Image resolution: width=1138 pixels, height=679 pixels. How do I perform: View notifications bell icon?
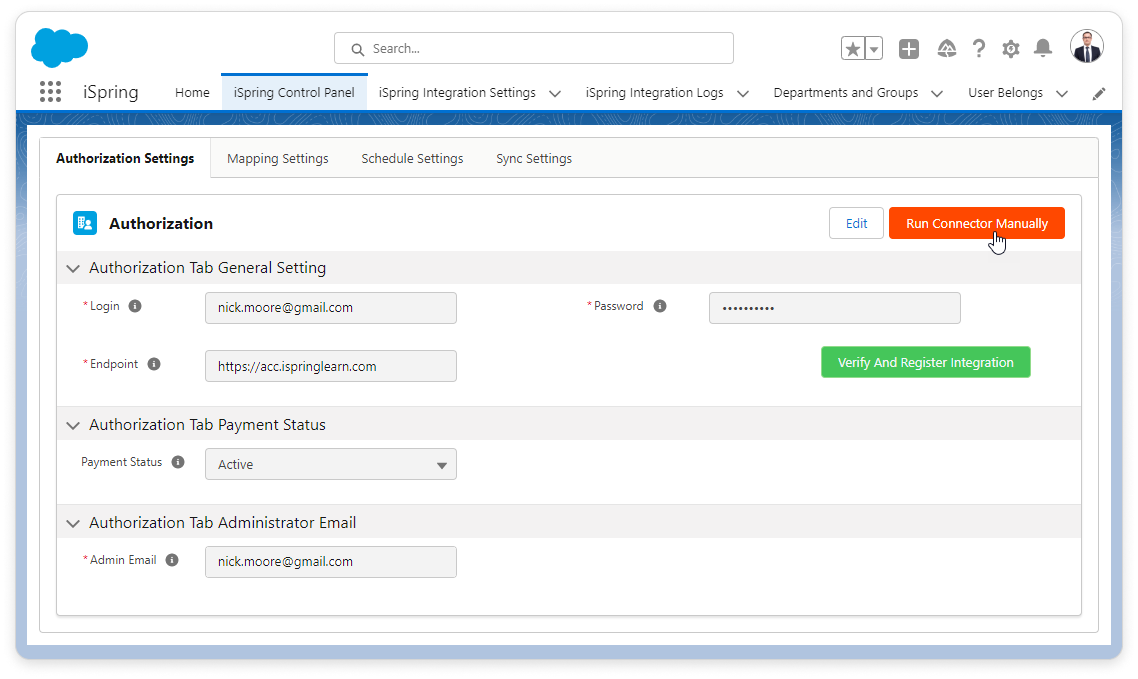click(x=1043, y=49)
